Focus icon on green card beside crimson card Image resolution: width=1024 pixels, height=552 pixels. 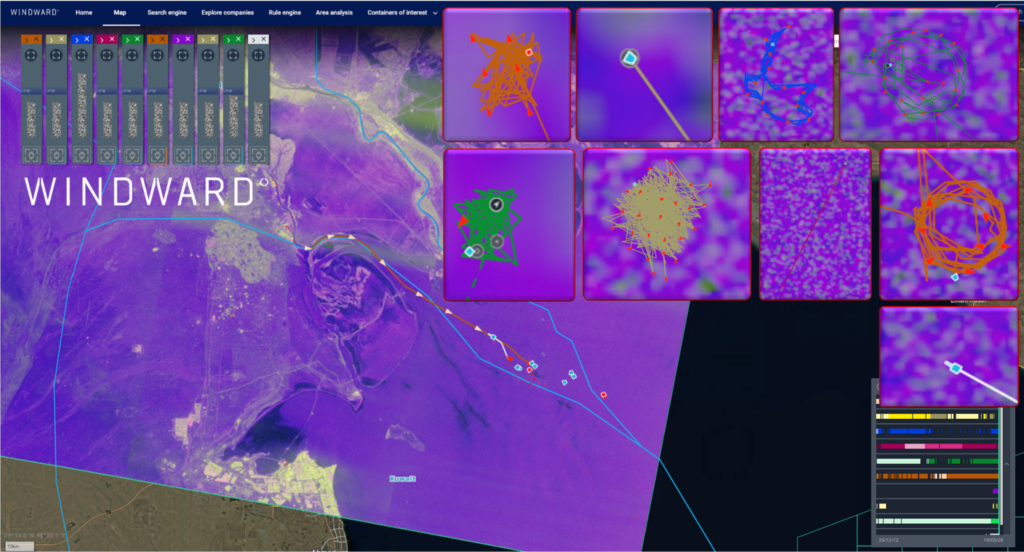[132, 56]
